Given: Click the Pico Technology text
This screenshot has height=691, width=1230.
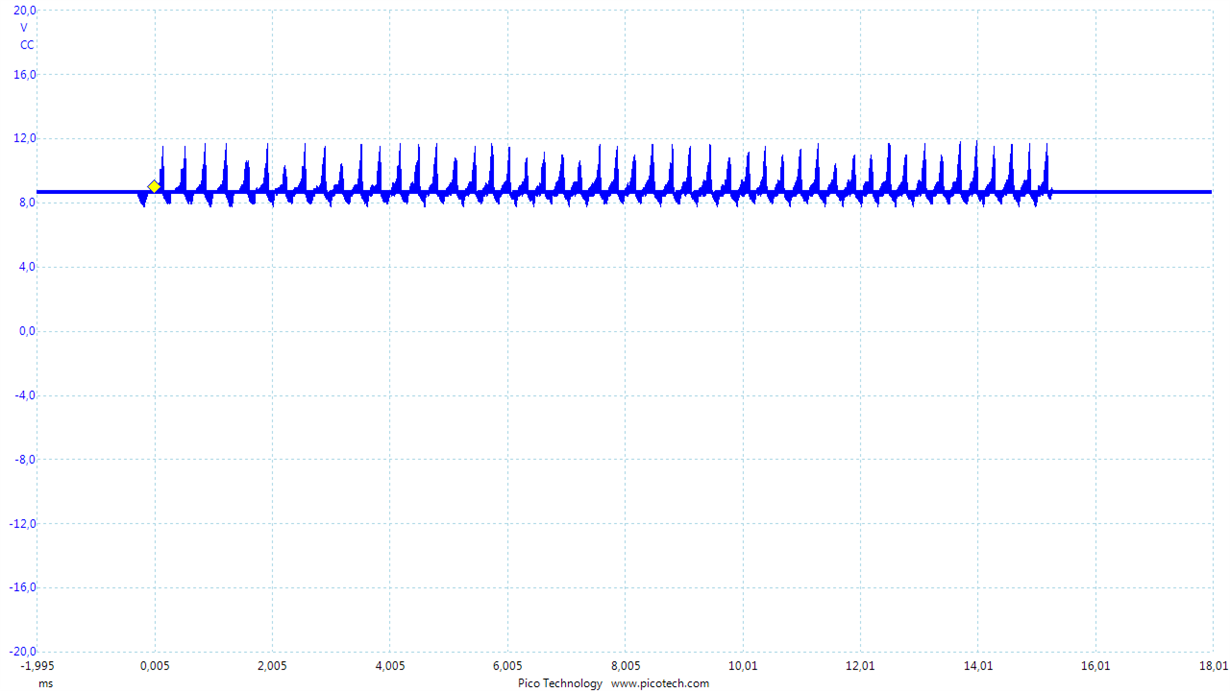Looking at the screenshot, I should pos(560,684).
